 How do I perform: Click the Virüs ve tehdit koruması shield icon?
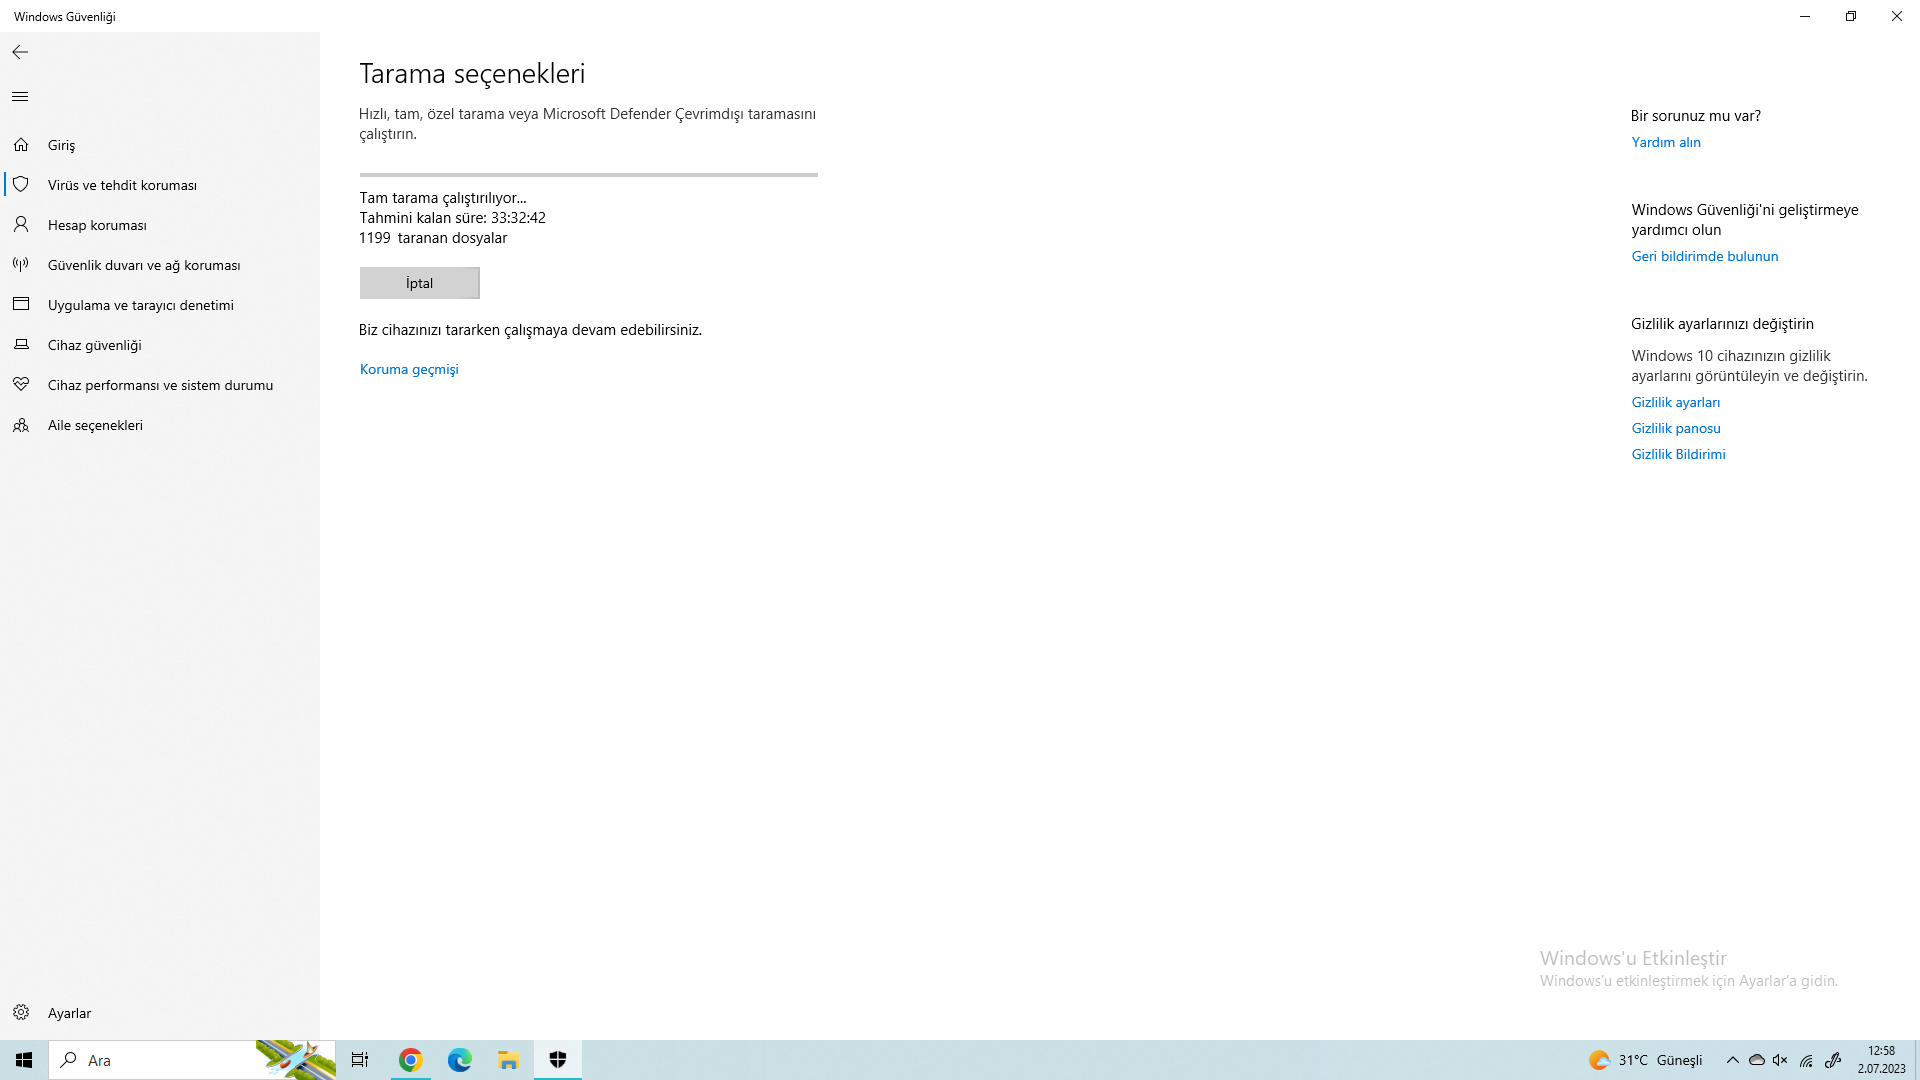[x=21, y=185]
